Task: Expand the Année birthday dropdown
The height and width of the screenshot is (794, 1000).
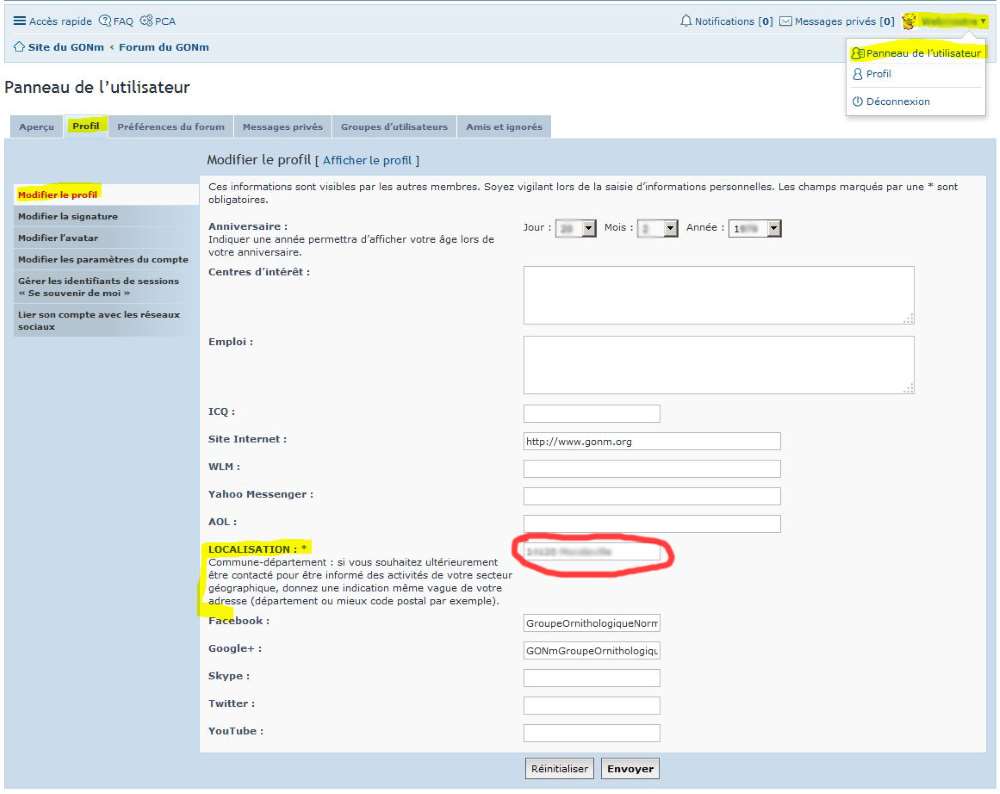Action: tap(755, 228)
